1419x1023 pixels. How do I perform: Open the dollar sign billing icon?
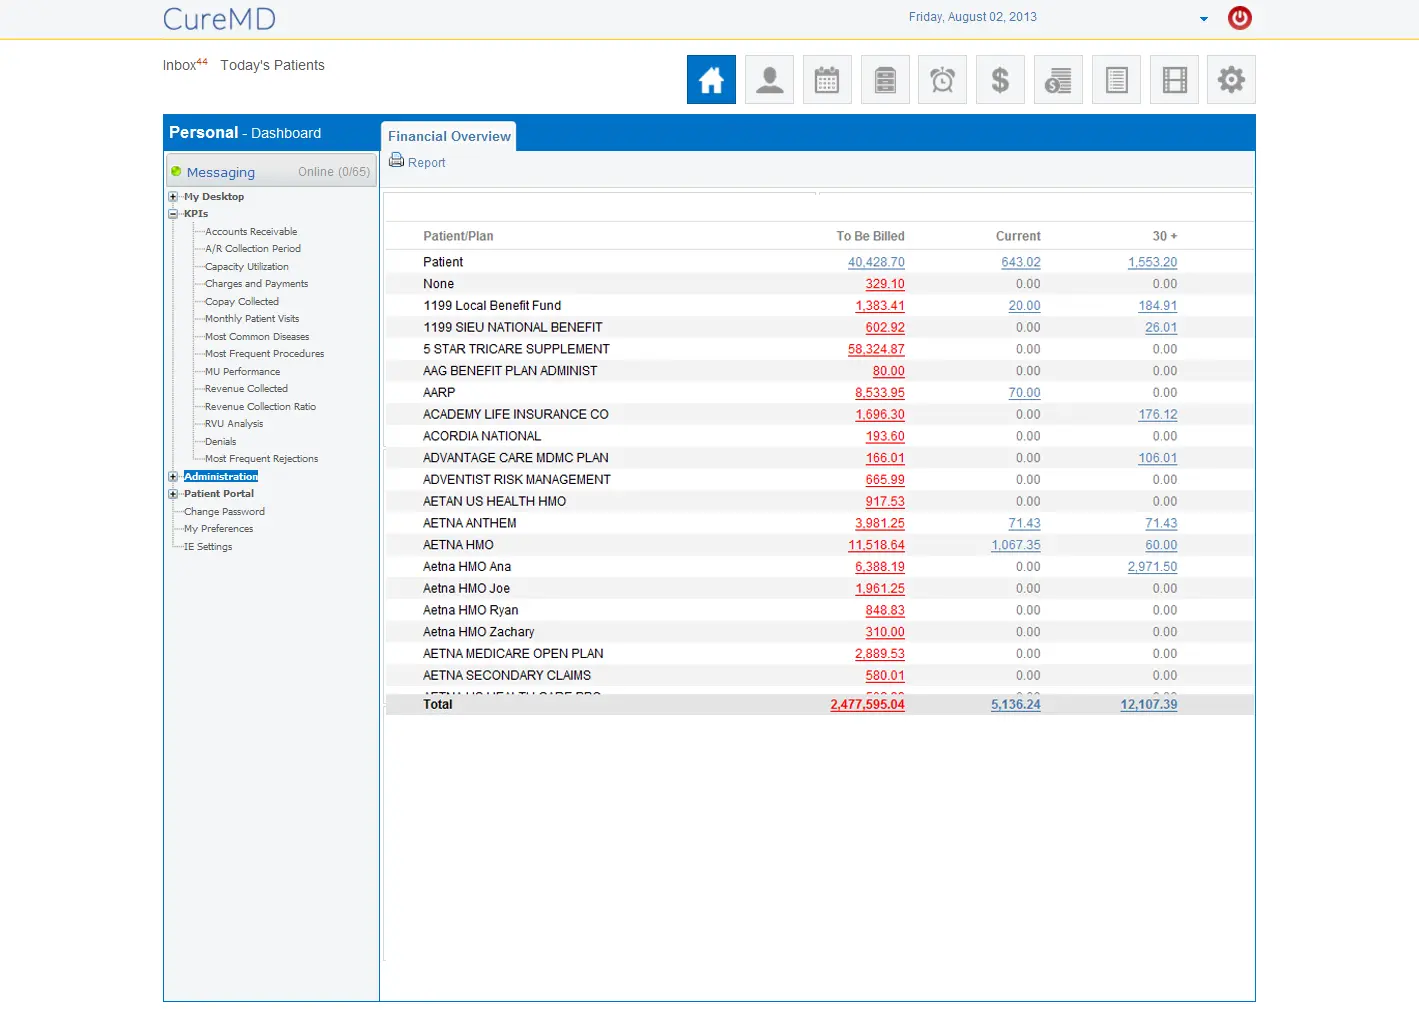click(1000, 80)
